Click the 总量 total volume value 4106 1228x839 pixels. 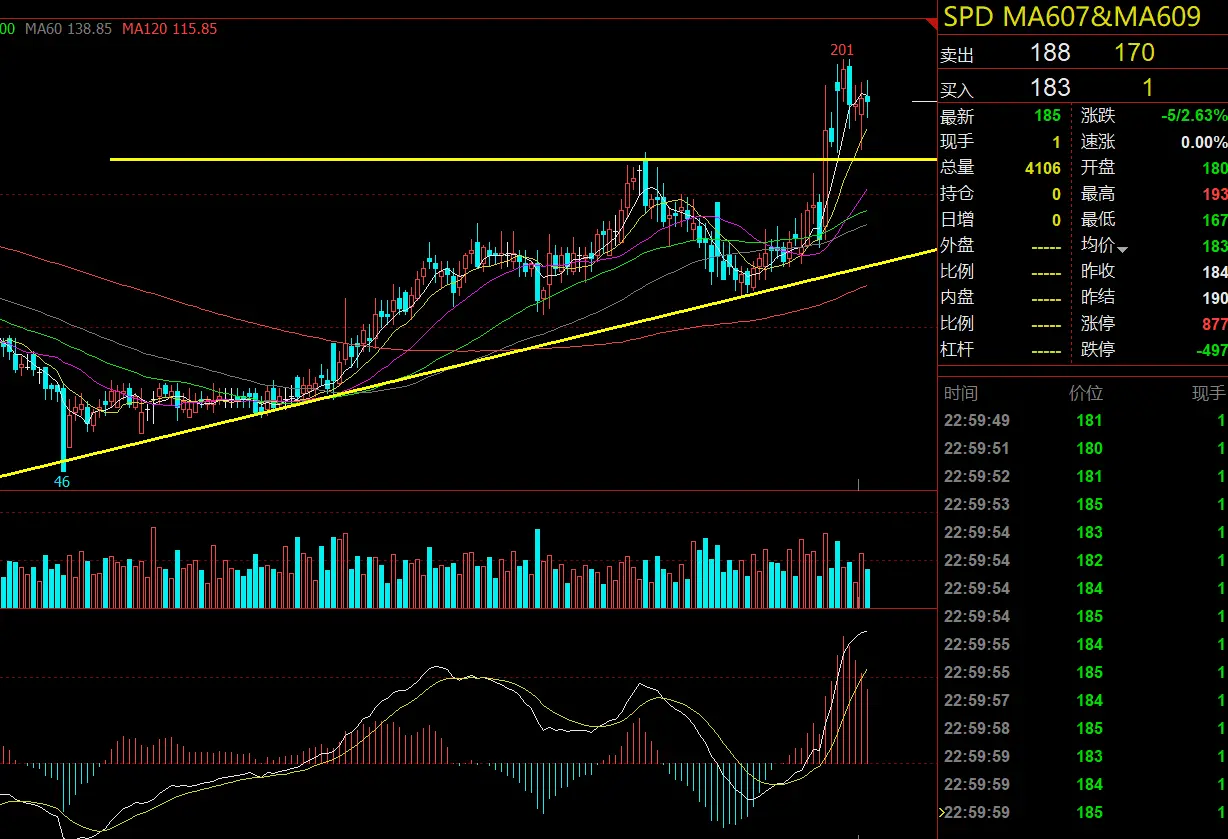click(1043, 168)
